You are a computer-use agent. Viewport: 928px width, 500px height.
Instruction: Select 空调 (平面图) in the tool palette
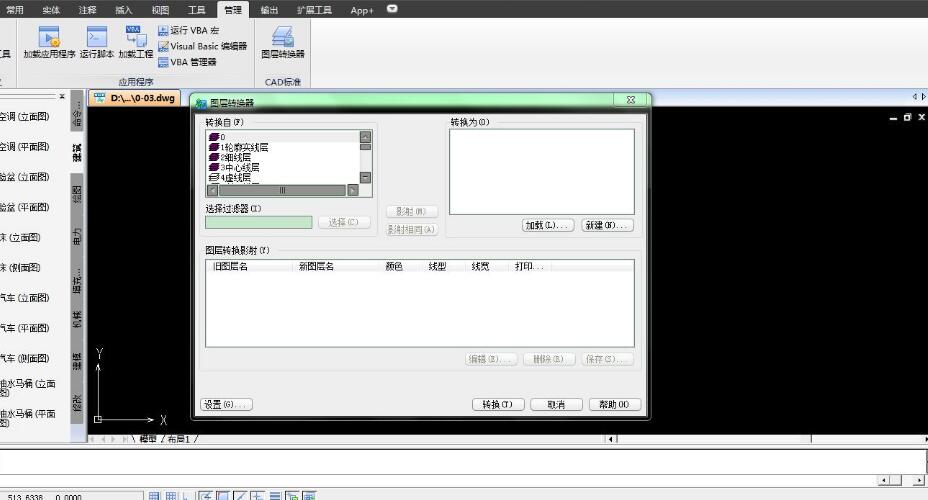point(24,147)
